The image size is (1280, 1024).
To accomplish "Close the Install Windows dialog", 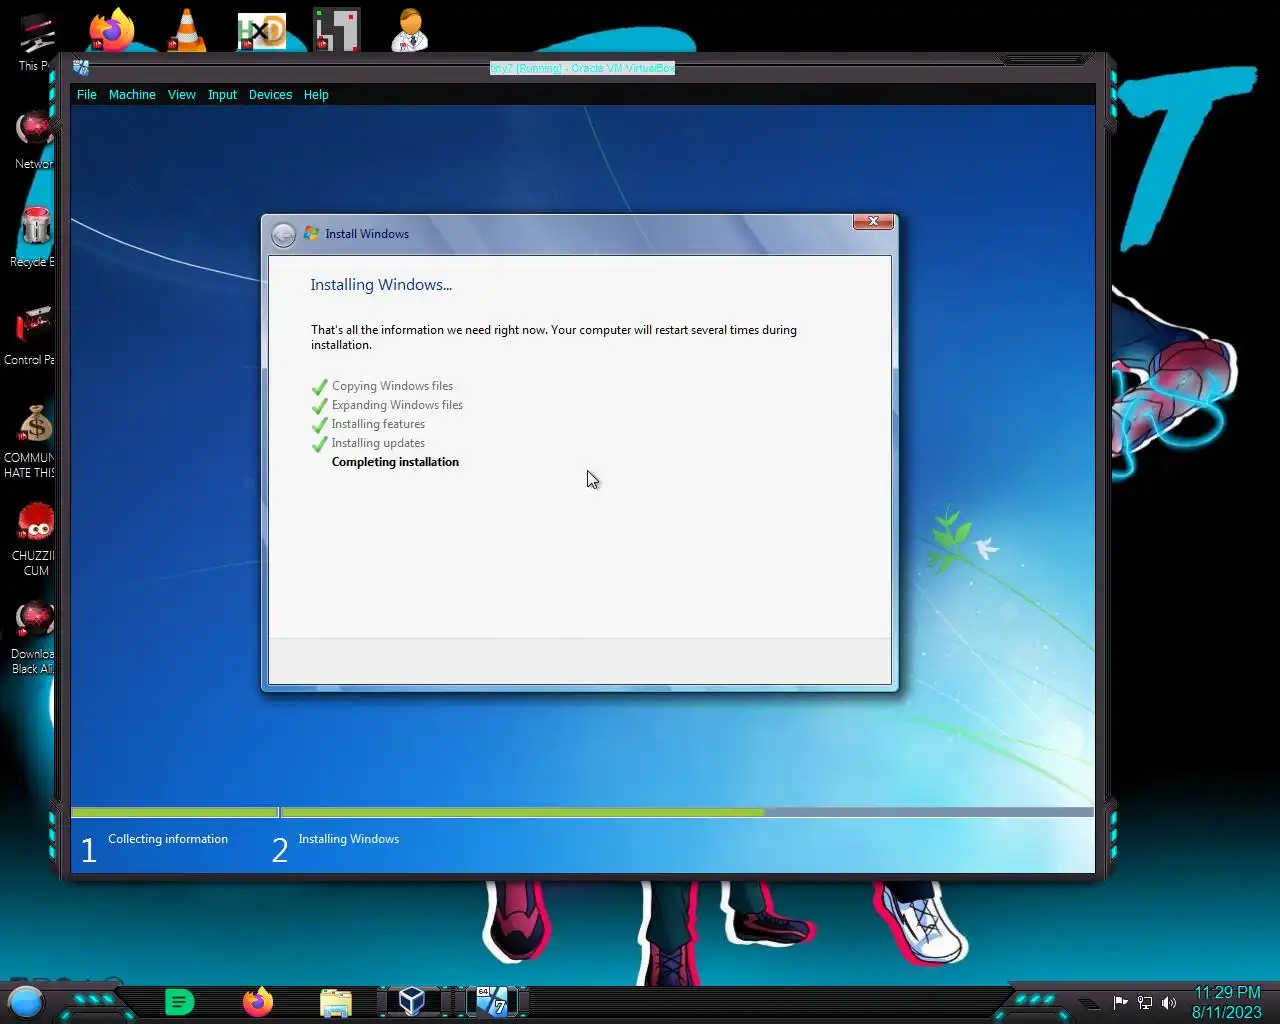I will coord(873,222).
